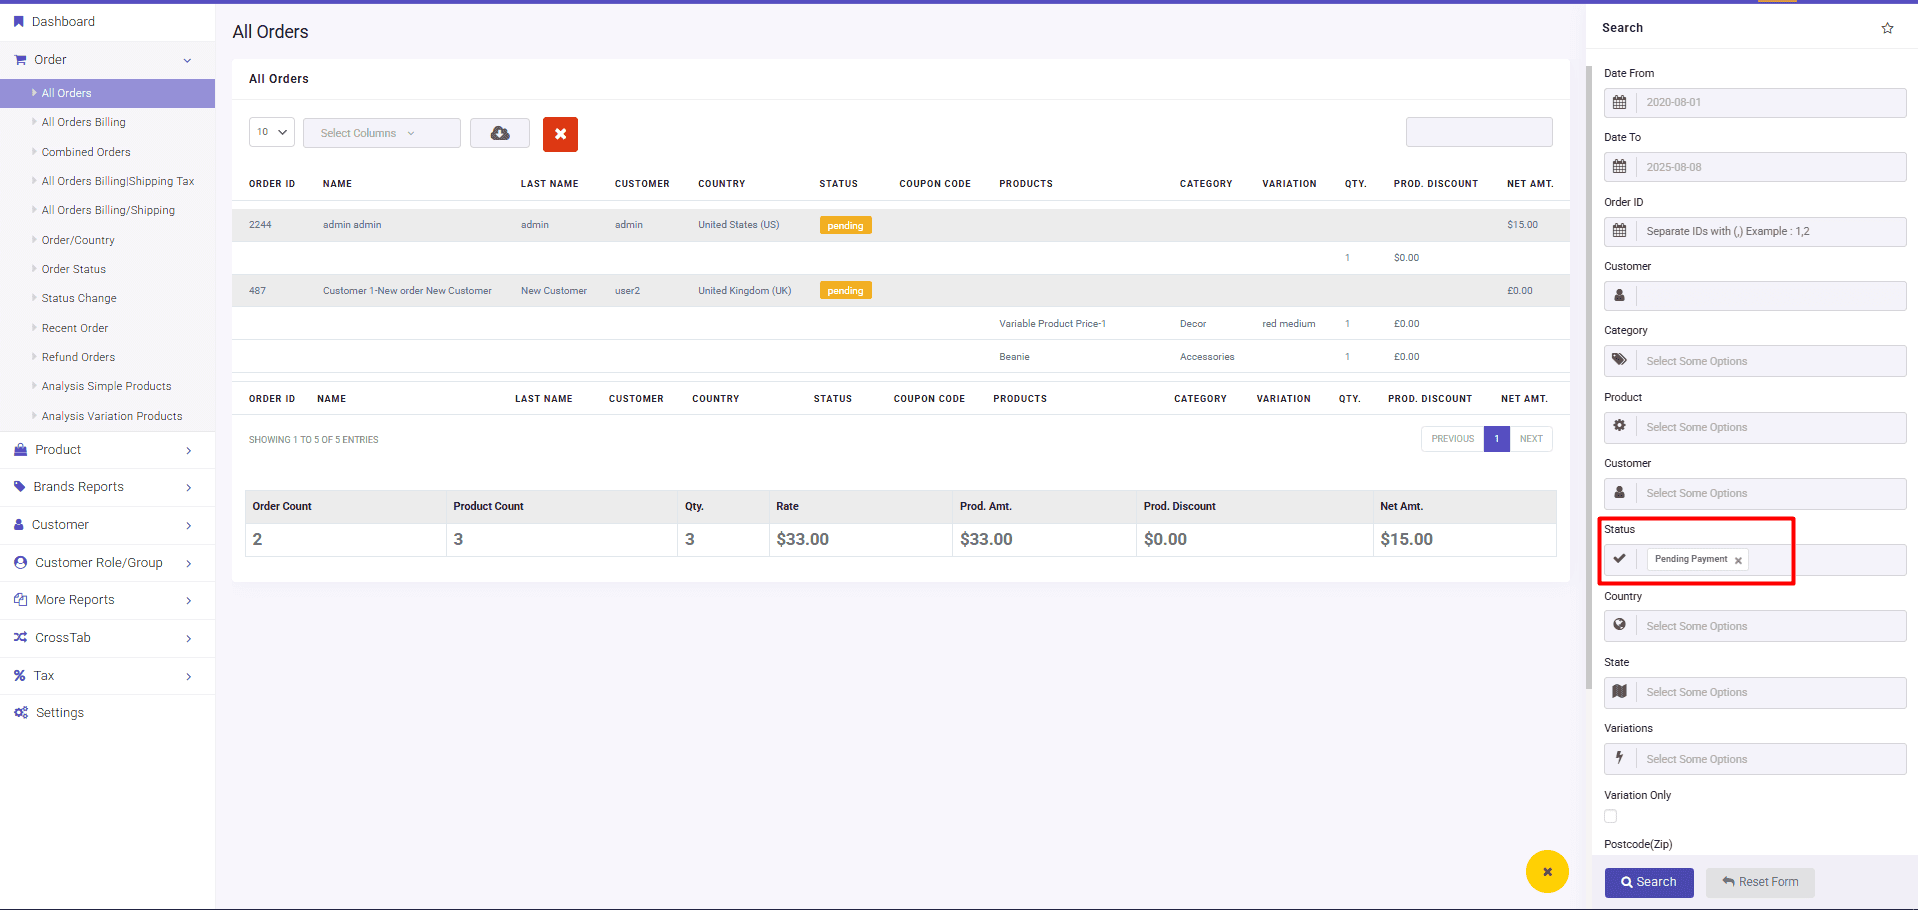
Task: Remove the Pending Payment status filter
Action: point(1738,559)
